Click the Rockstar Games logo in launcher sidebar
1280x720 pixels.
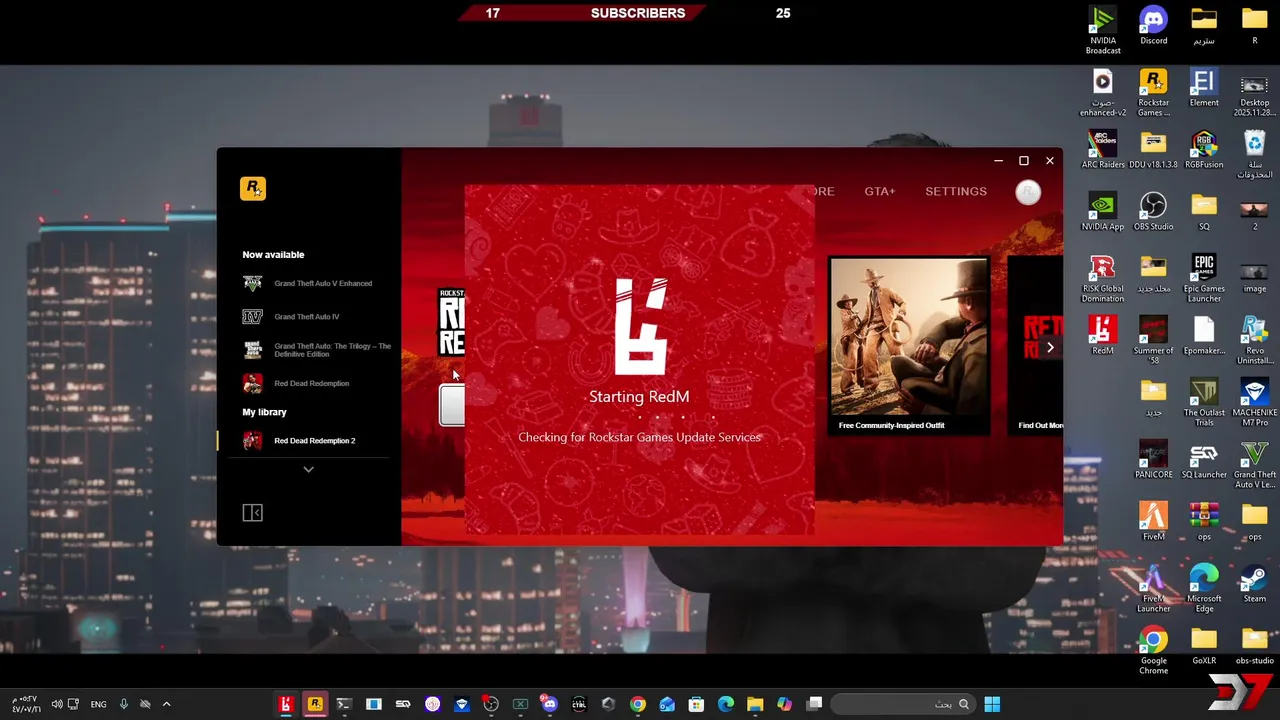pos(253,188)
